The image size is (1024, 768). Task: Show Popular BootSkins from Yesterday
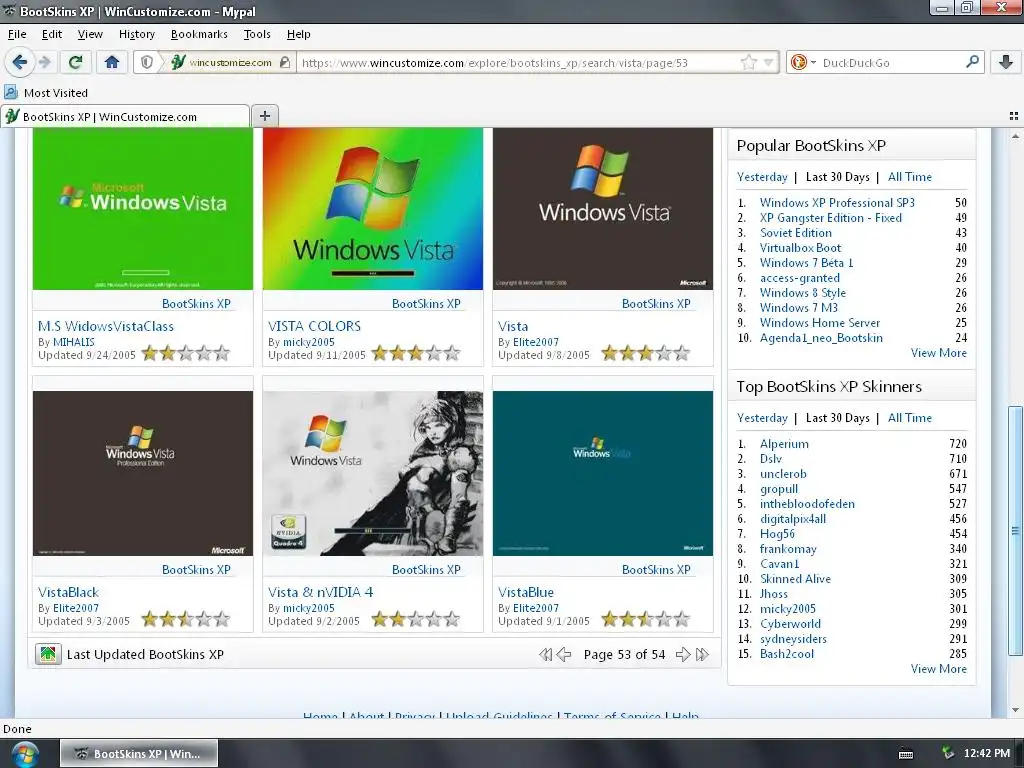click(762, 176)
